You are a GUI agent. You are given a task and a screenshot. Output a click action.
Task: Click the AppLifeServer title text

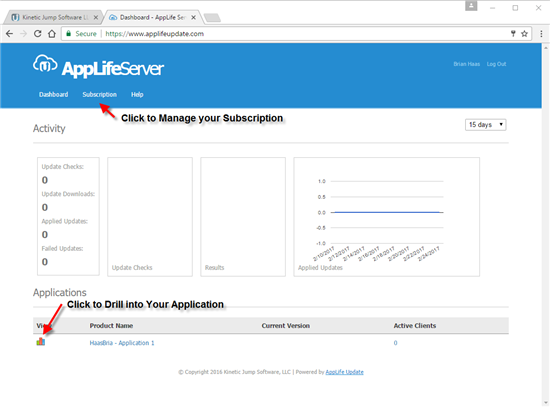(x=113, y=69)
